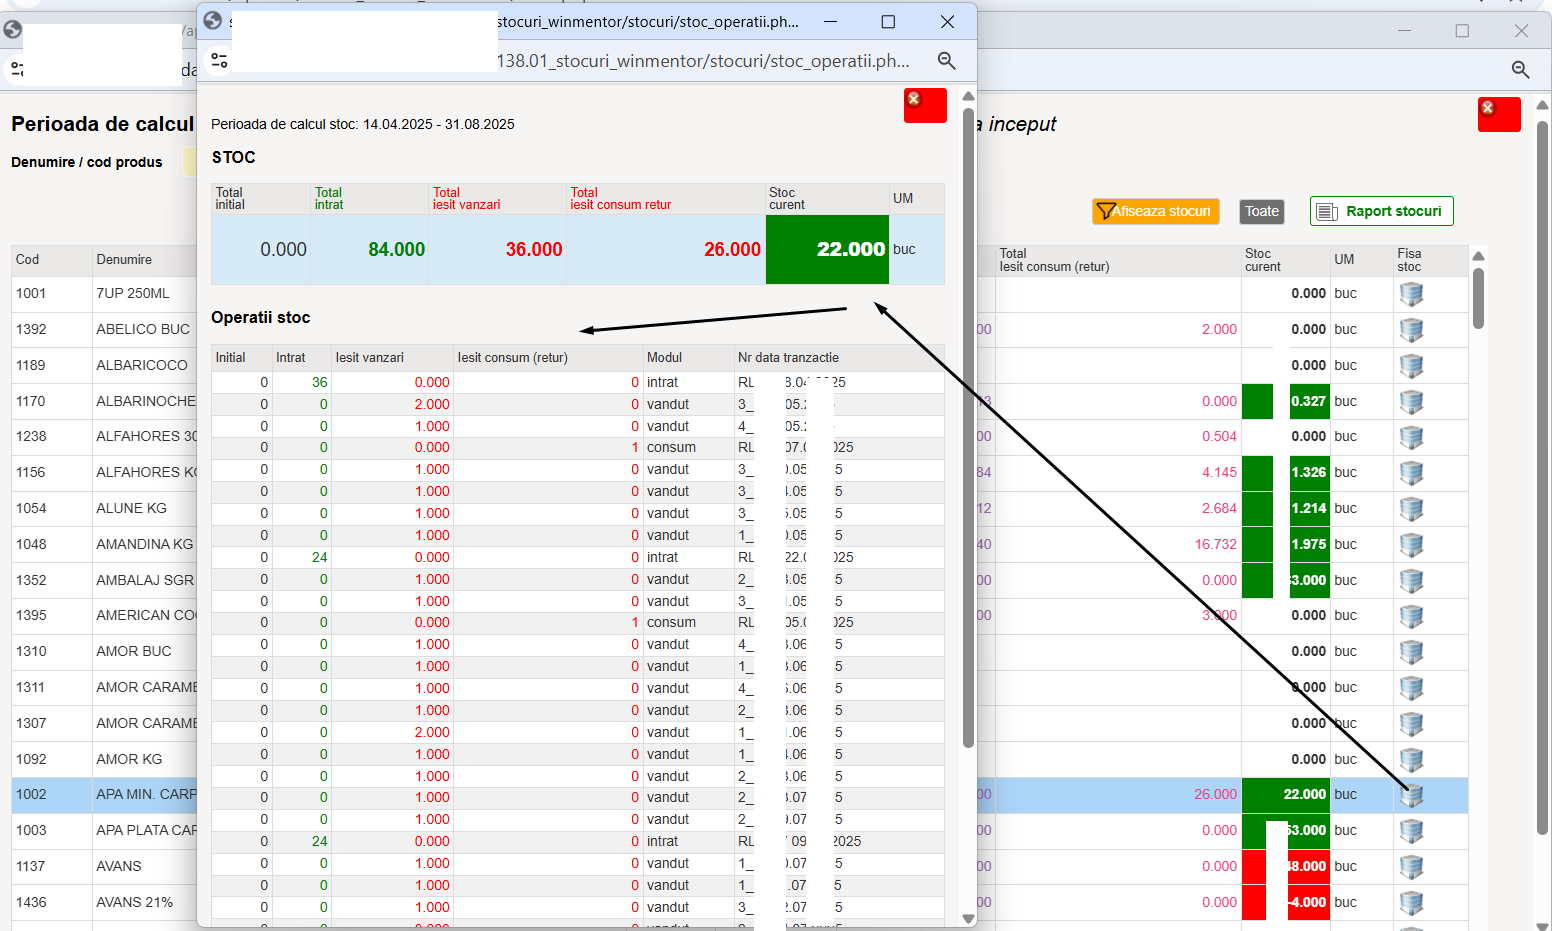Click Nr data tranzactie column header
The height and width of the screenshot is (931, 1552).
(788, 358)
